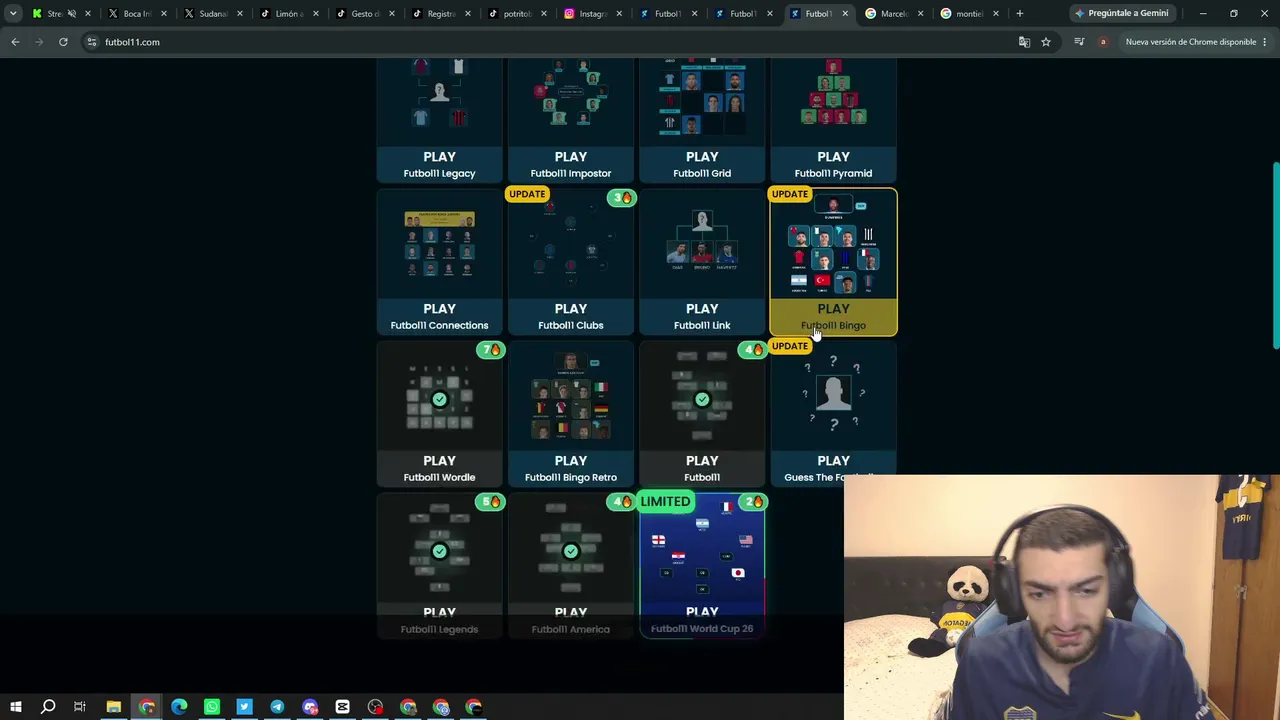Play the Futbol11 Impostor game
The height and width of the screenshot is (720, 1280).
(x=570, y=120)
